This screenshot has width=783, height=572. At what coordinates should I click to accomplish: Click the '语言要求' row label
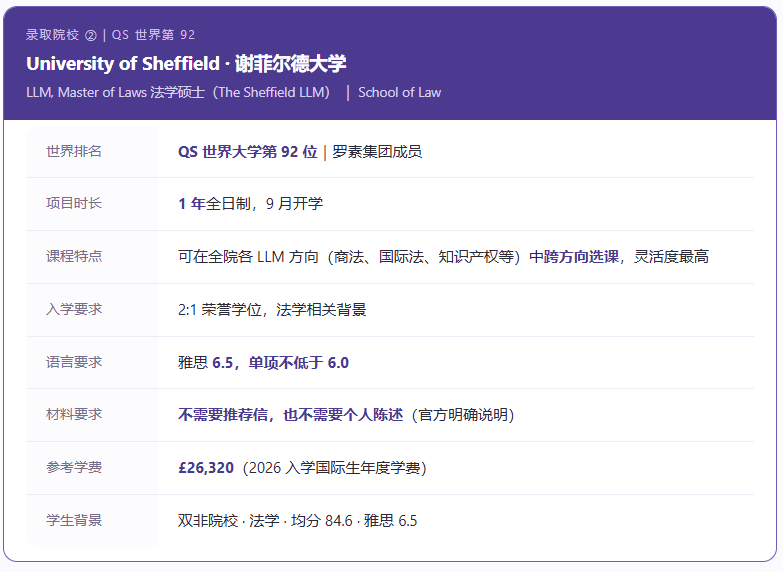74,362
